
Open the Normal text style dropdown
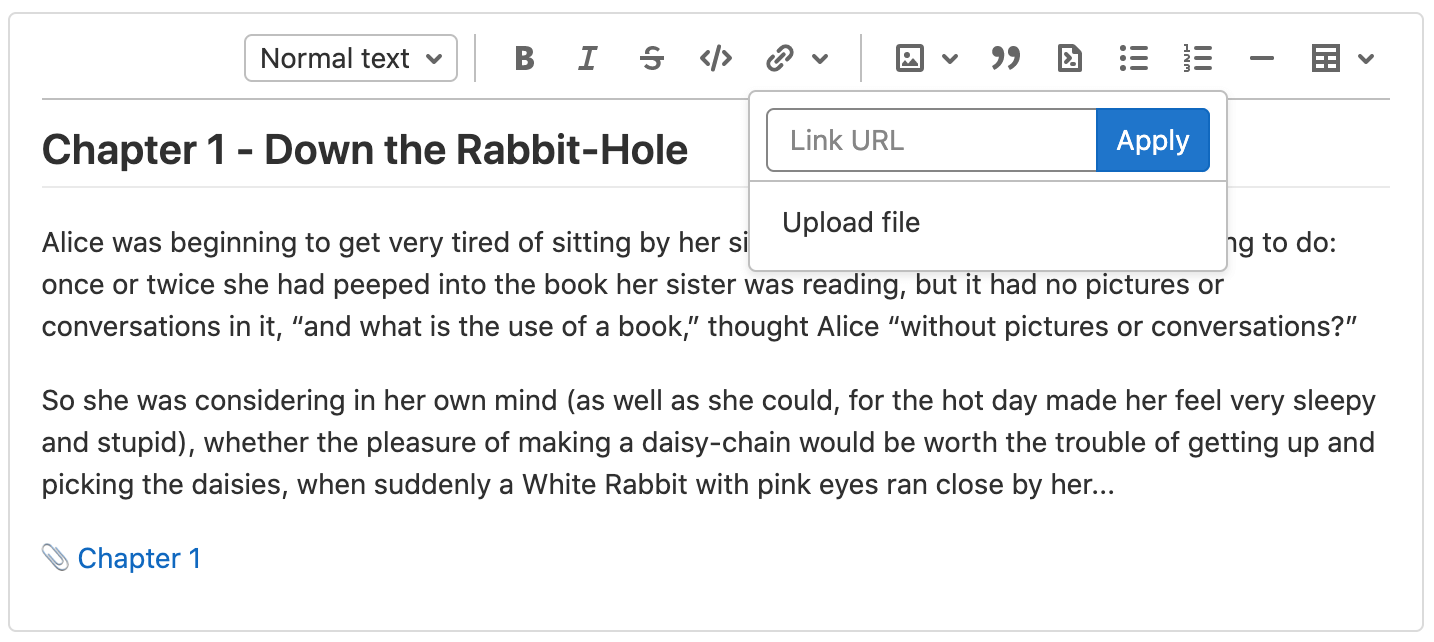tap(350, 58)
